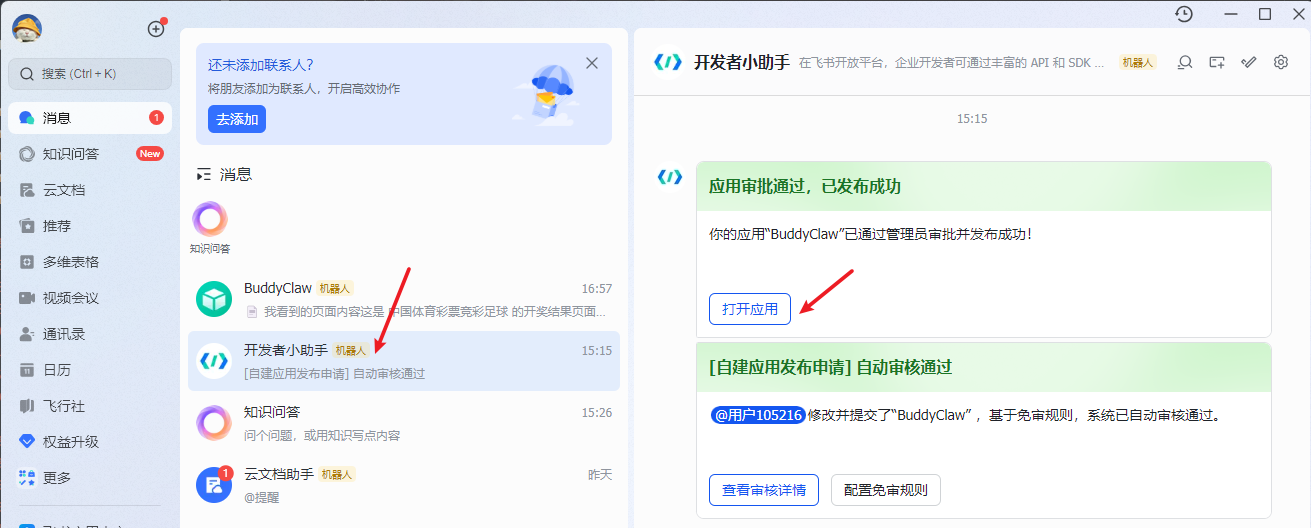Screen dimensions: 1311x528
Task: Open the pinned 知识问答 shortcut avatar
Action: [210, 219]
